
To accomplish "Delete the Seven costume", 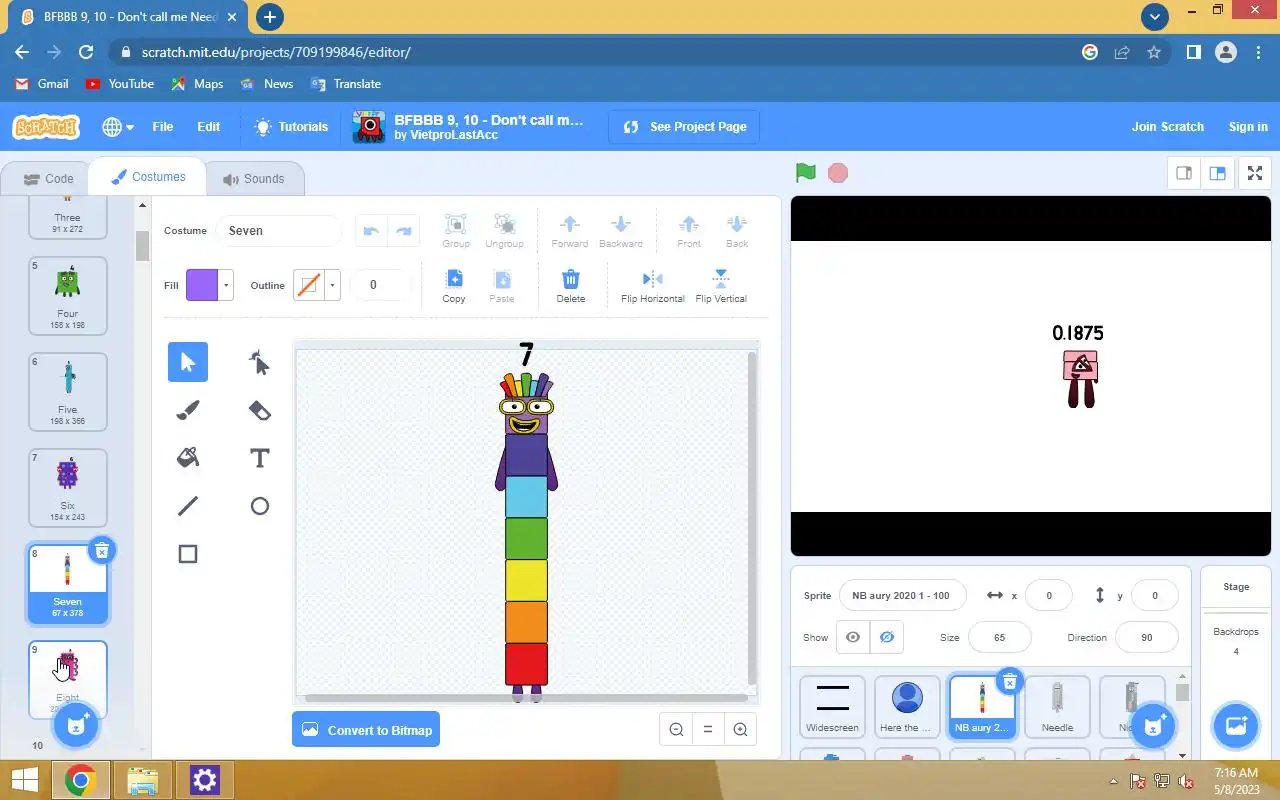I will point(102,550).
